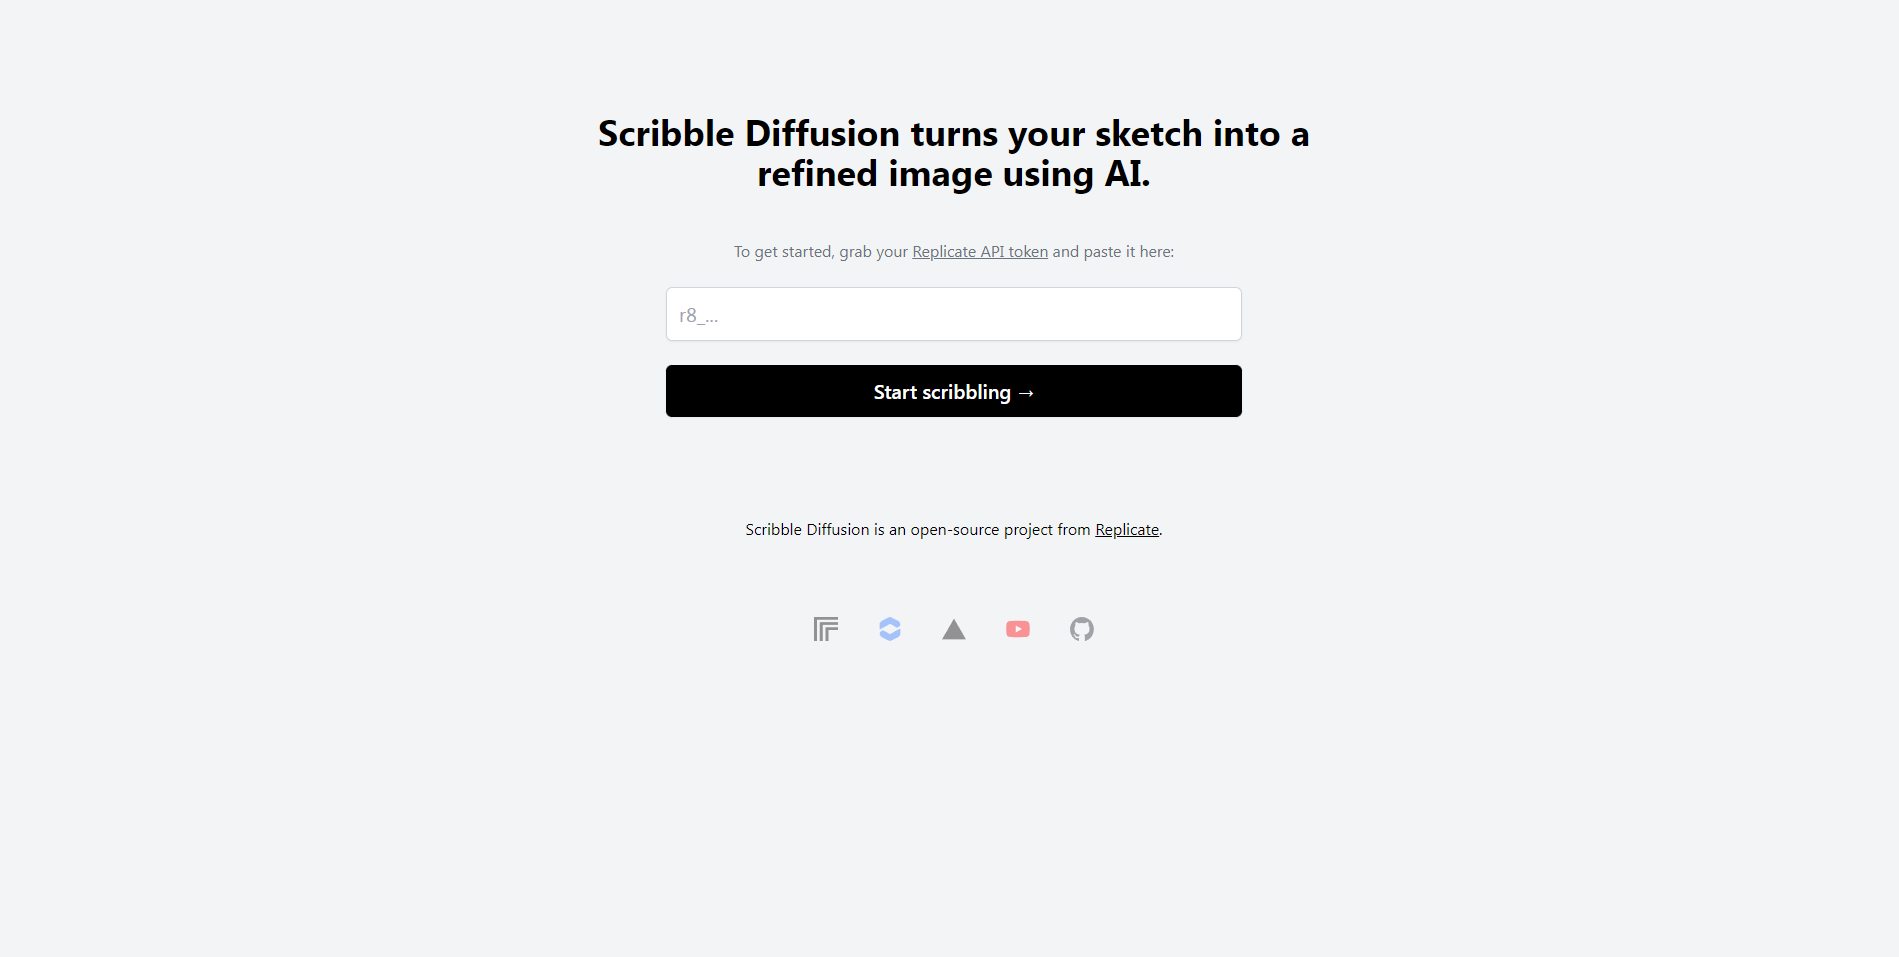Open the Replicate API token link

979,251
